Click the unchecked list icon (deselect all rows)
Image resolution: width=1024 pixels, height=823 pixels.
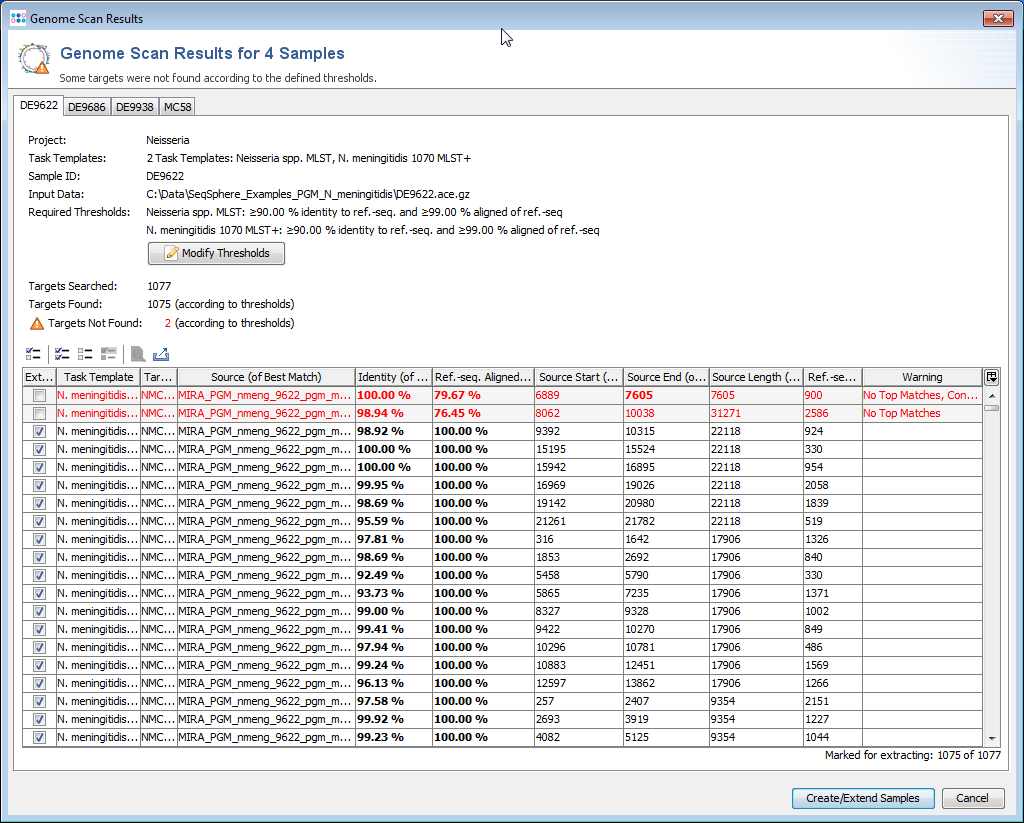(x=85, y=354)
